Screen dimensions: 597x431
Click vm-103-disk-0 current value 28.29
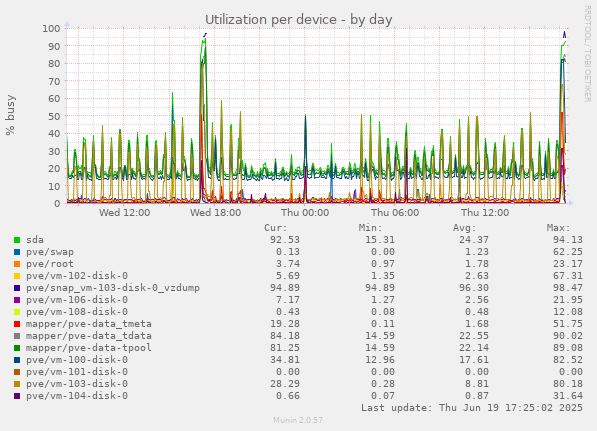(x=285, y=384)
